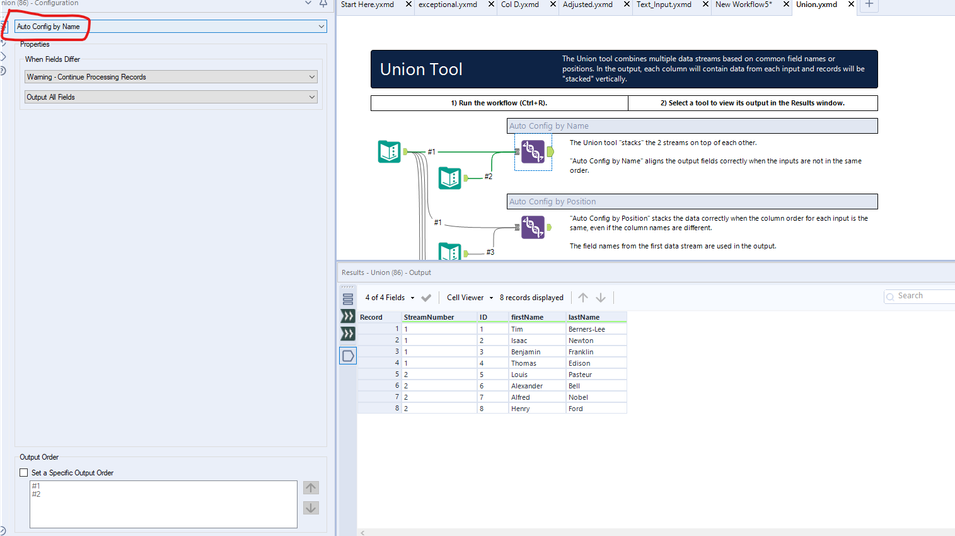Move output order up with the up arrow

(x=311, y=488)
